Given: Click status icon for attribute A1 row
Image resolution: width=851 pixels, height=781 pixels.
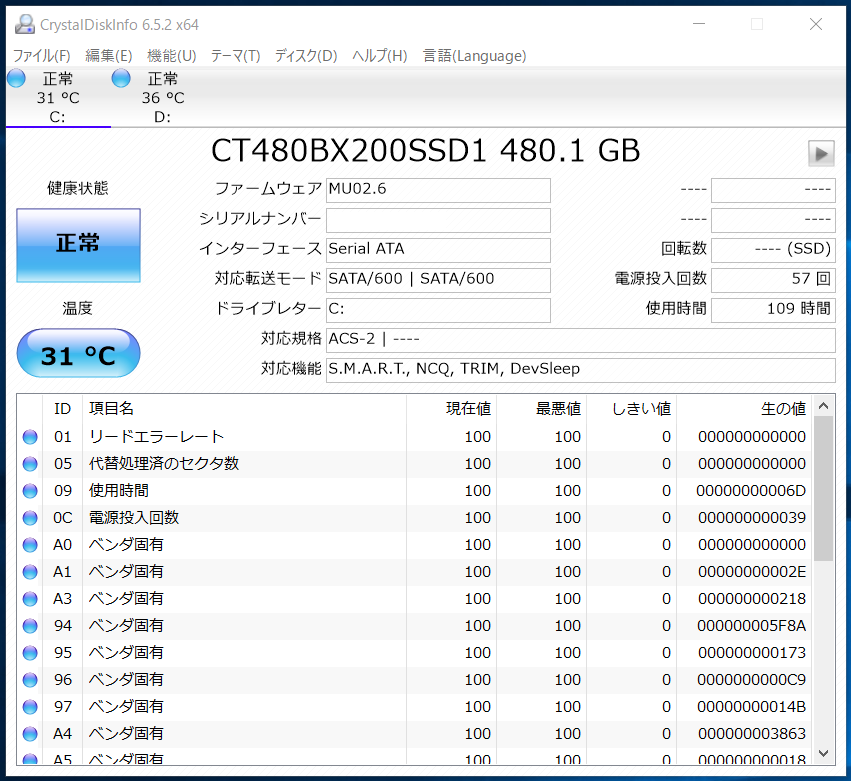Looking at the screenshot, I should [x=30, y=572].
